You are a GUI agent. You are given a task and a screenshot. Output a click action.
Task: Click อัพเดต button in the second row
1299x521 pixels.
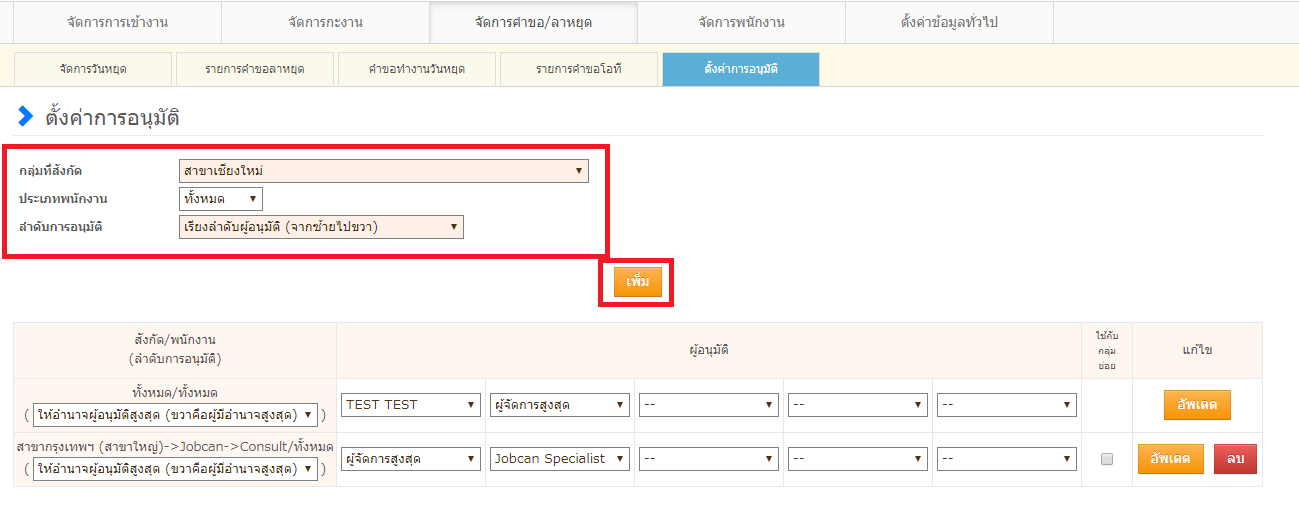[x=1170, y=459]
